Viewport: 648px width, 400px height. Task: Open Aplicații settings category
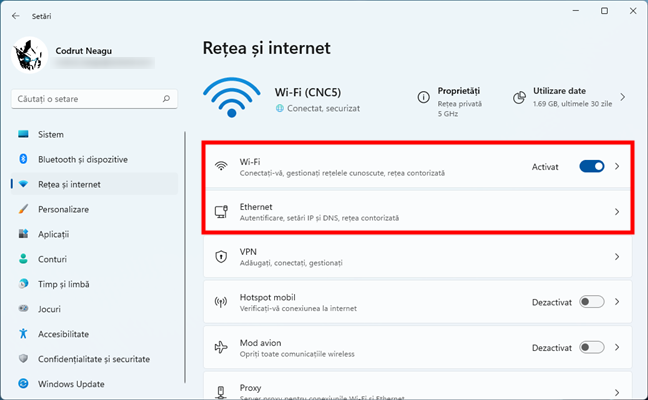95,234
